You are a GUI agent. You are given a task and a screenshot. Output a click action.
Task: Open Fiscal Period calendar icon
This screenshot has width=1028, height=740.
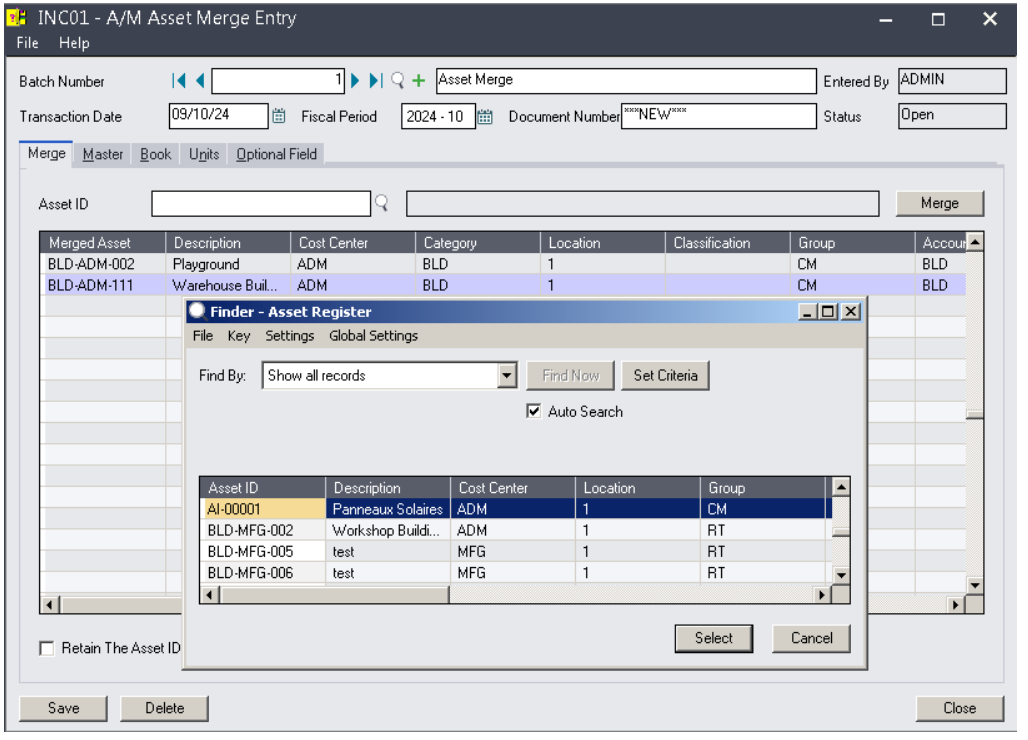[485, 117]
